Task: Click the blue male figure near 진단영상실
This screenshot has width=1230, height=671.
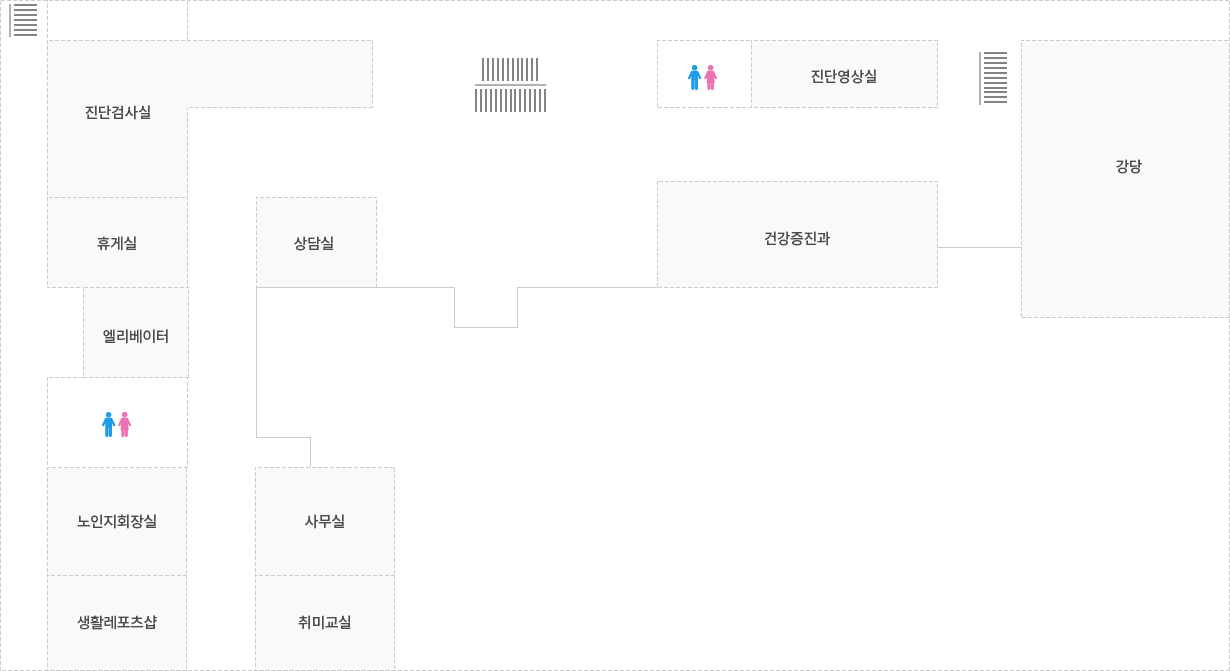Action: 695,78
